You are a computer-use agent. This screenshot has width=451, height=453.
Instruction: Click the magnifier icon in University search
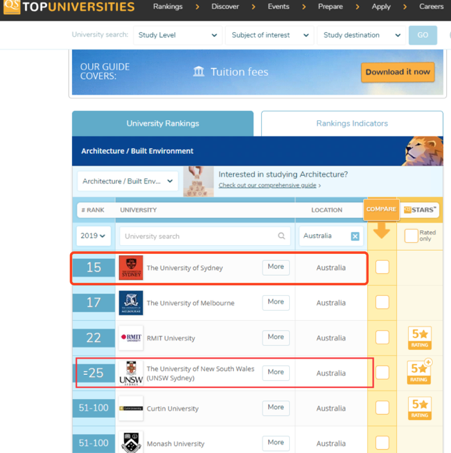click(x=281, y=236)
